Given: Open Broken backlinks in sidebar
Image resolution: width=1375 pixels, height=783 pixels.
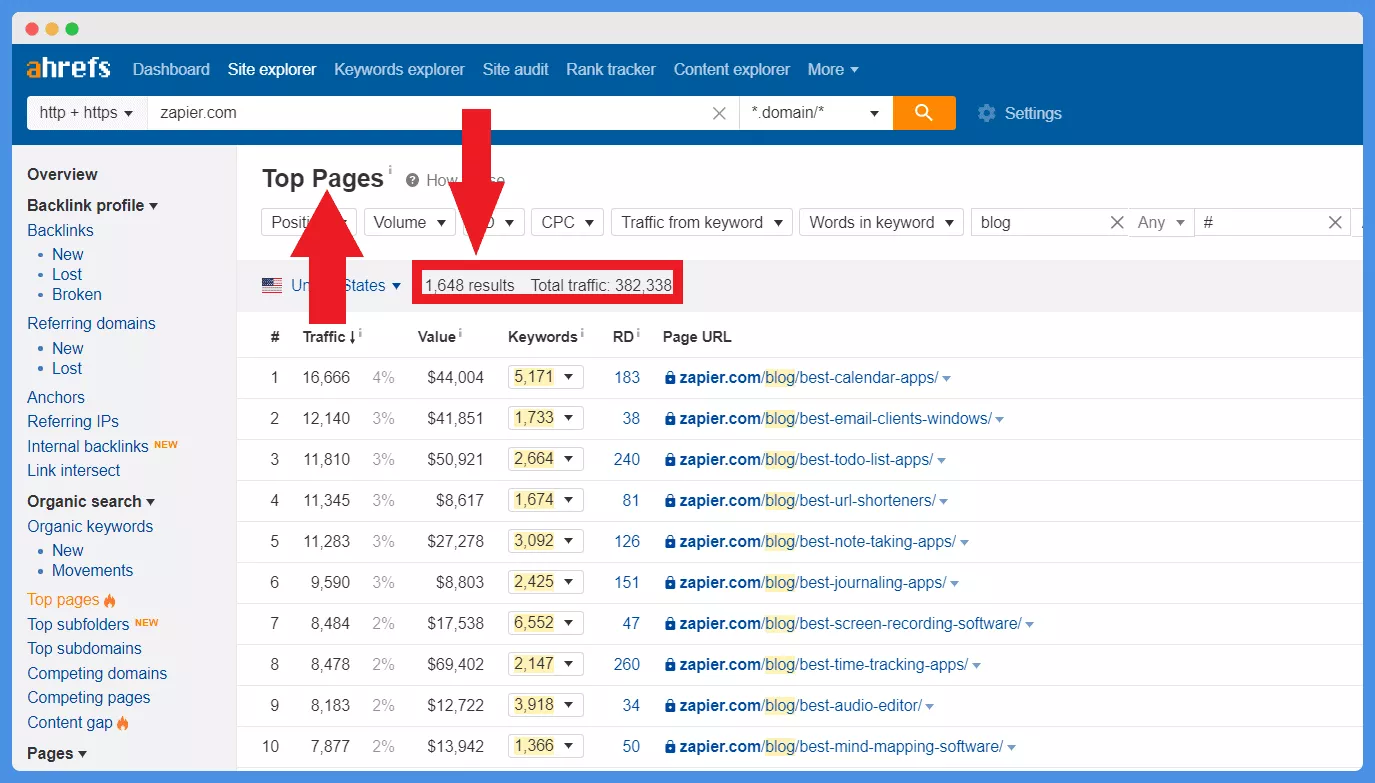Looking at the screenshot, I should (77, 294).
